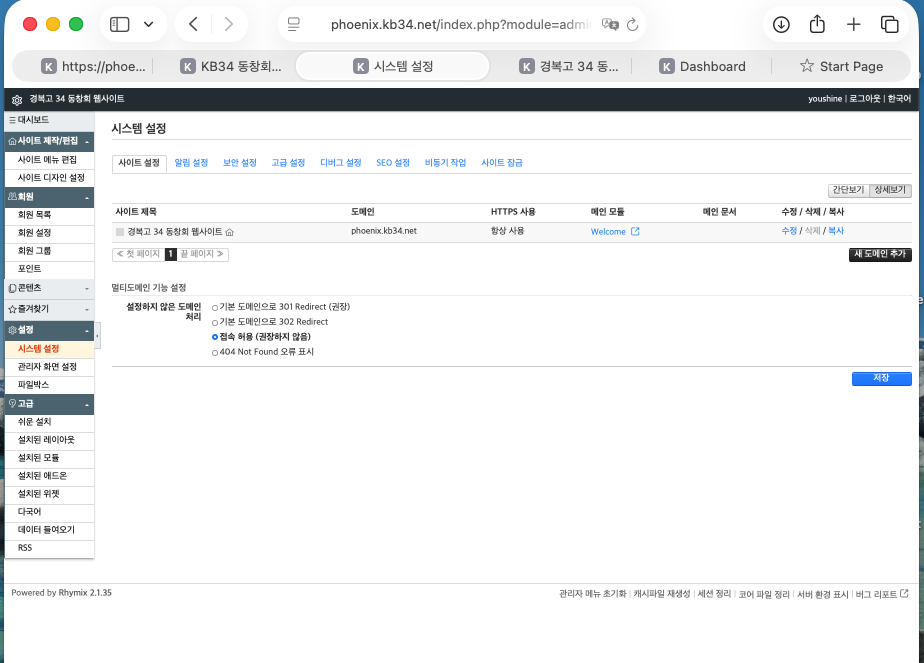Open sidebar options dropdown arrow
This screenshot has height=663, width=924.
[148, 24]
